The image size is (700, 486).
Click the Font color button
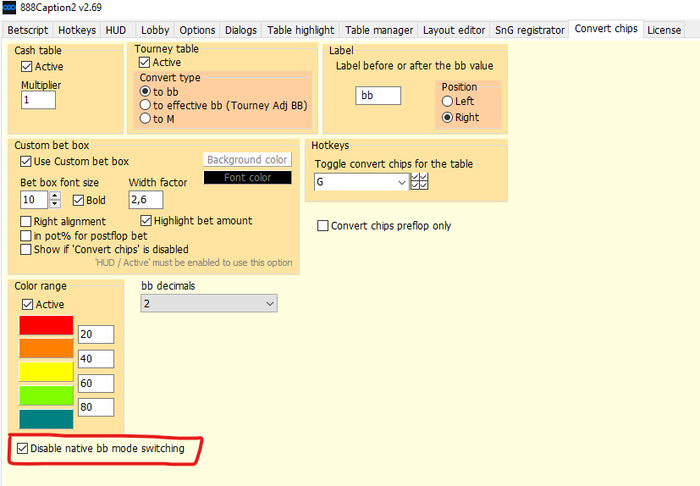pos(247,178)
